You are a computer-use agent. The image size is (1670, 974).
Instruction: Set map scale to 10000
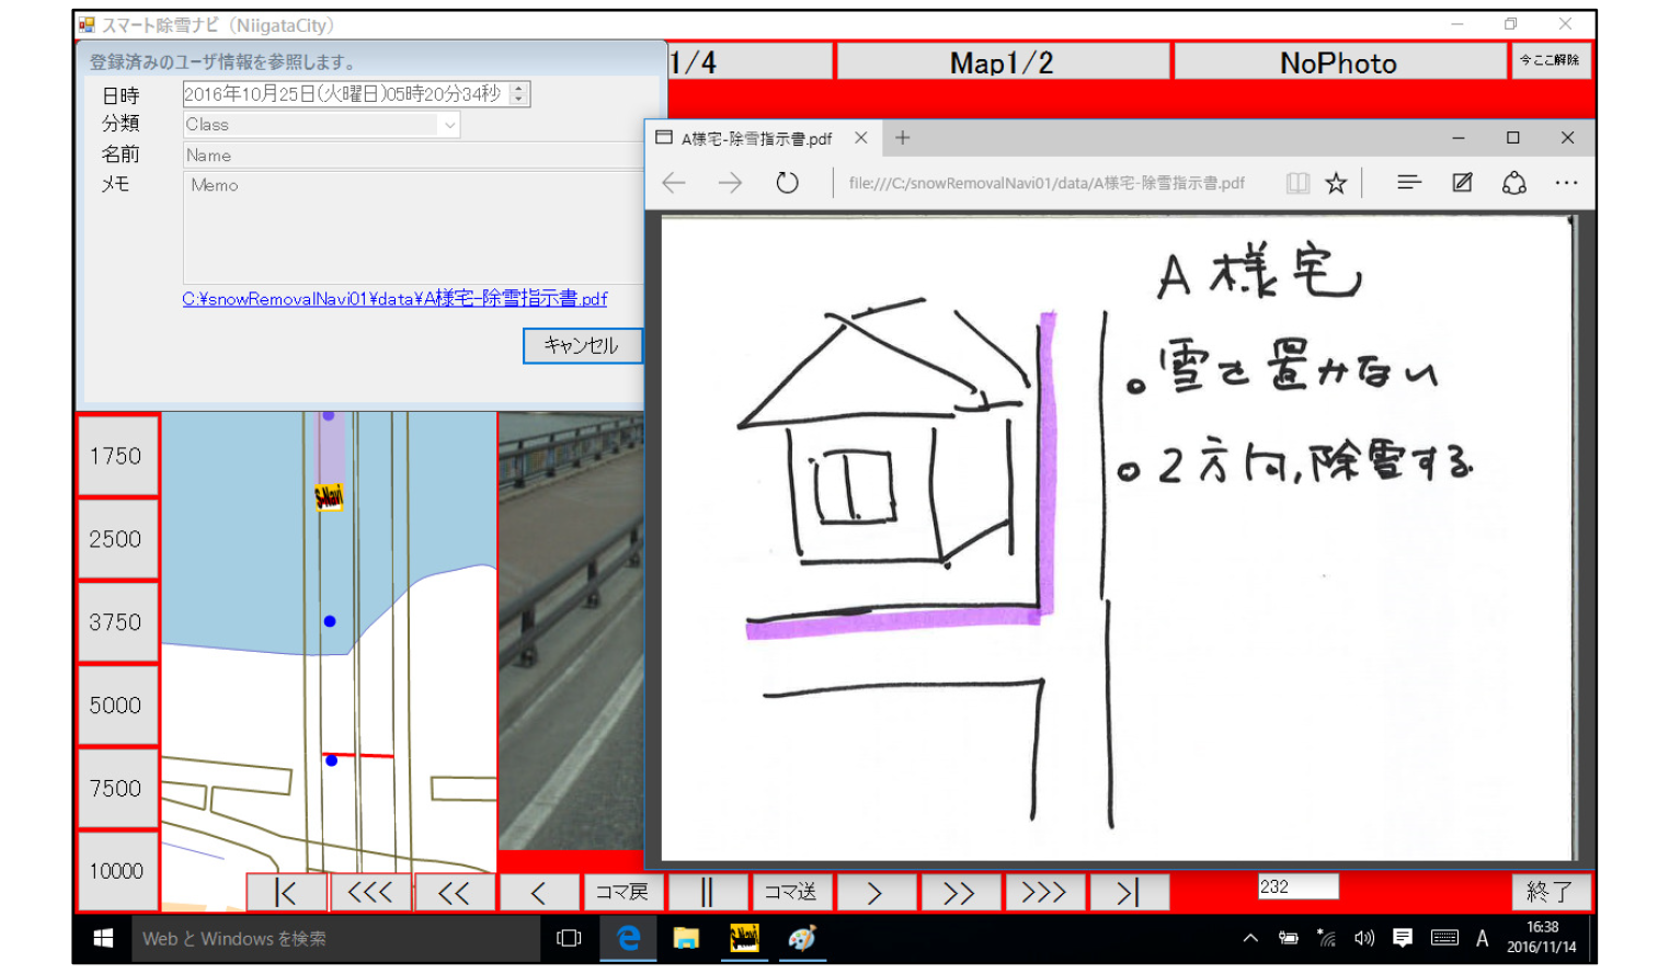coord(117,871)
